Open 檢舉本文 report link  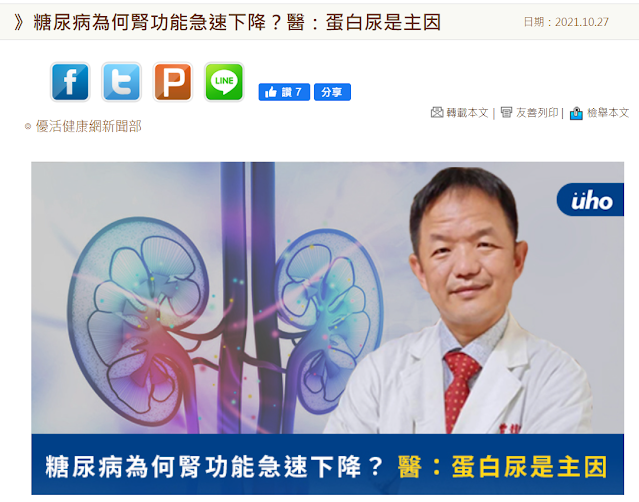point(608,113)
